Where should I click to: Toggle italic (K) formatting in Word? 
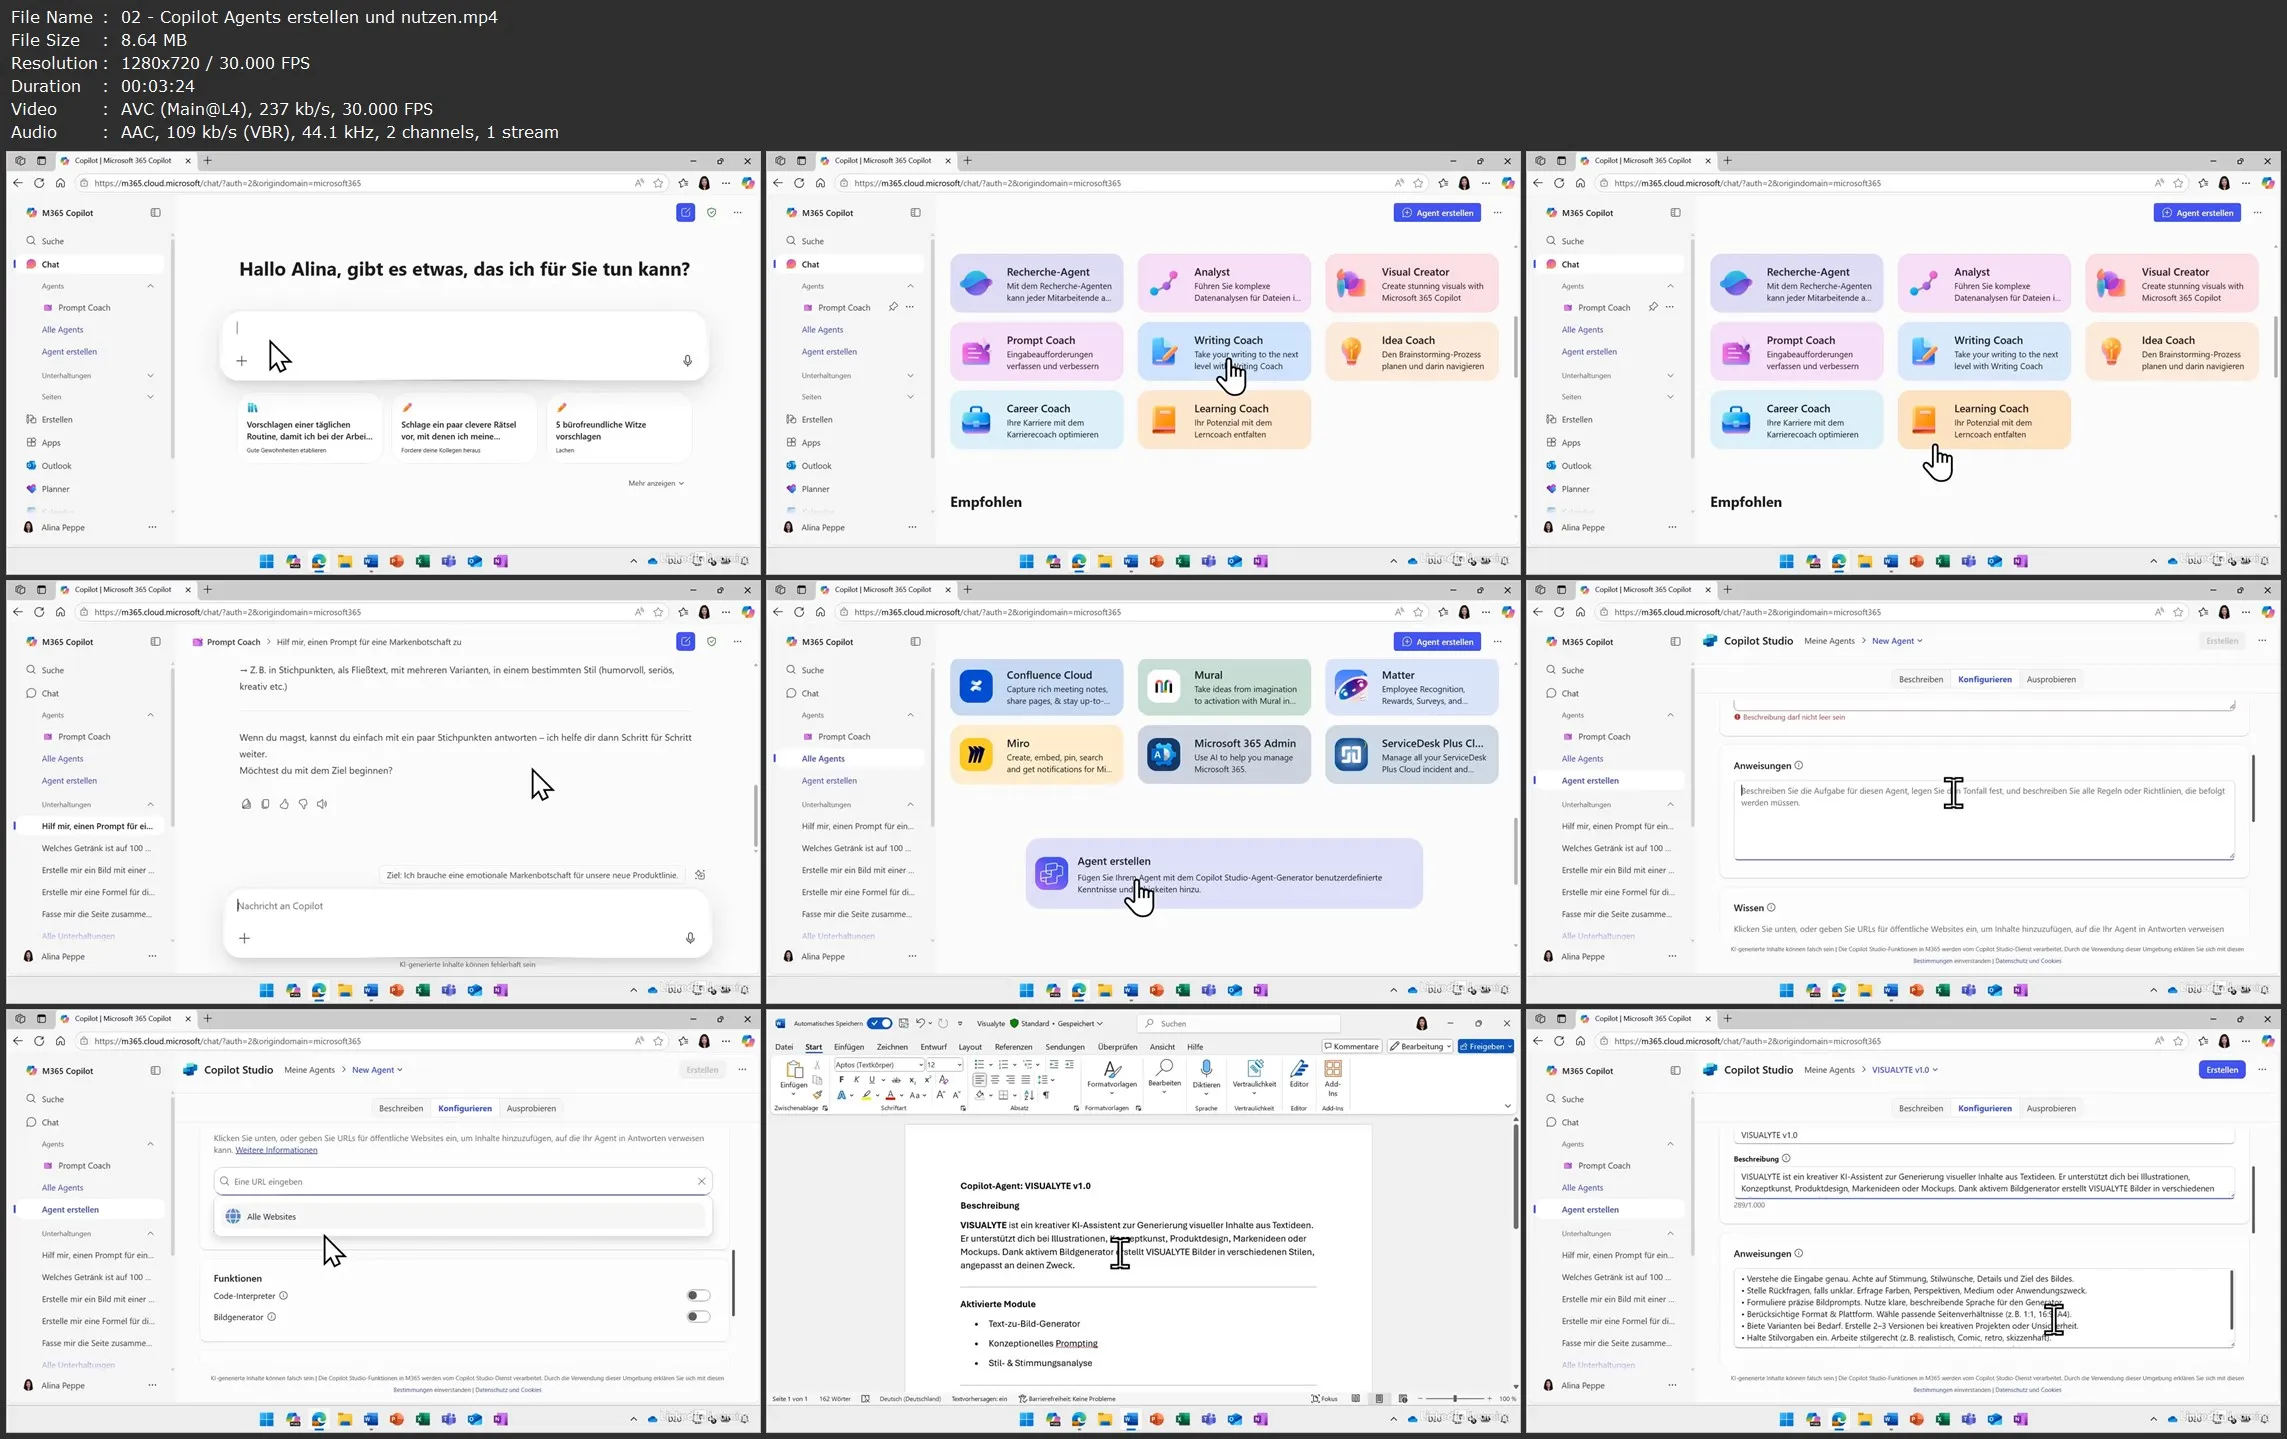856,1080
